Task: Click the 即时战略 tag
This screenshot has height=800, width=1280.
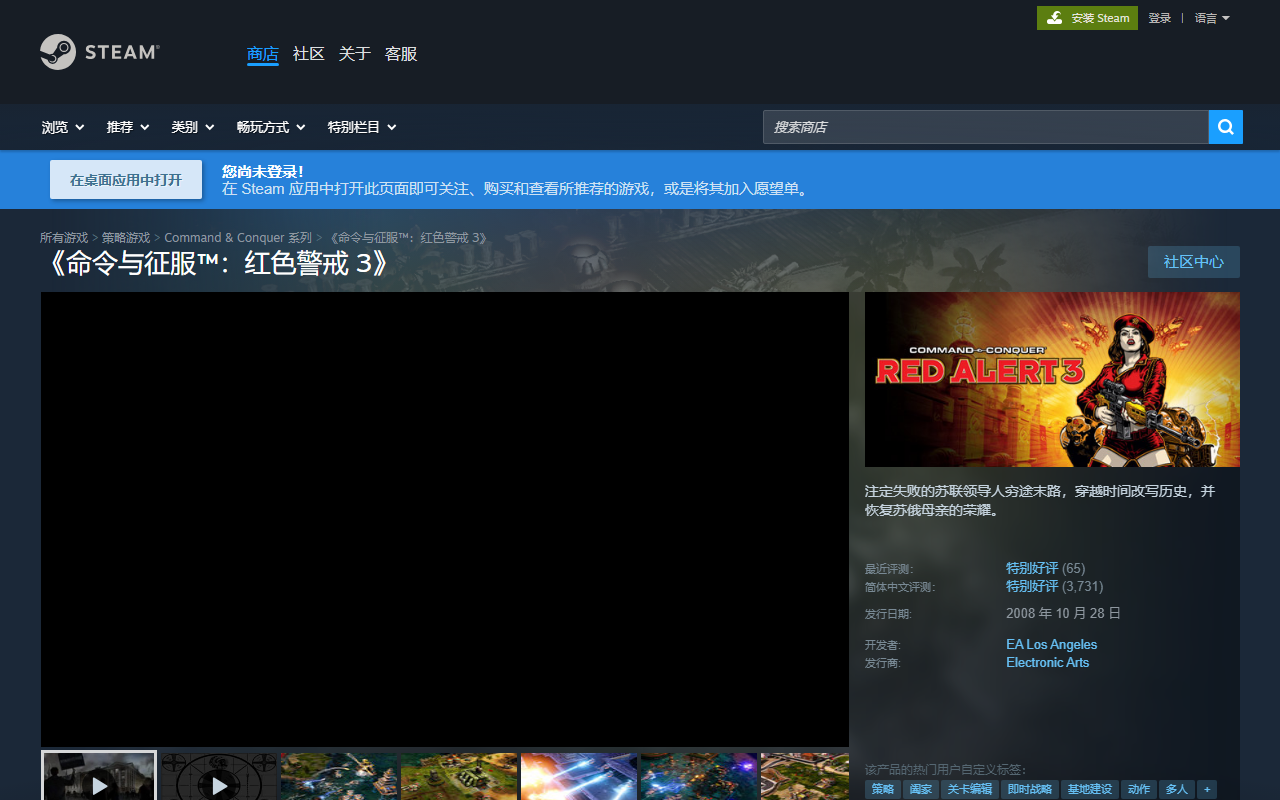Action: click(1030, 789)
